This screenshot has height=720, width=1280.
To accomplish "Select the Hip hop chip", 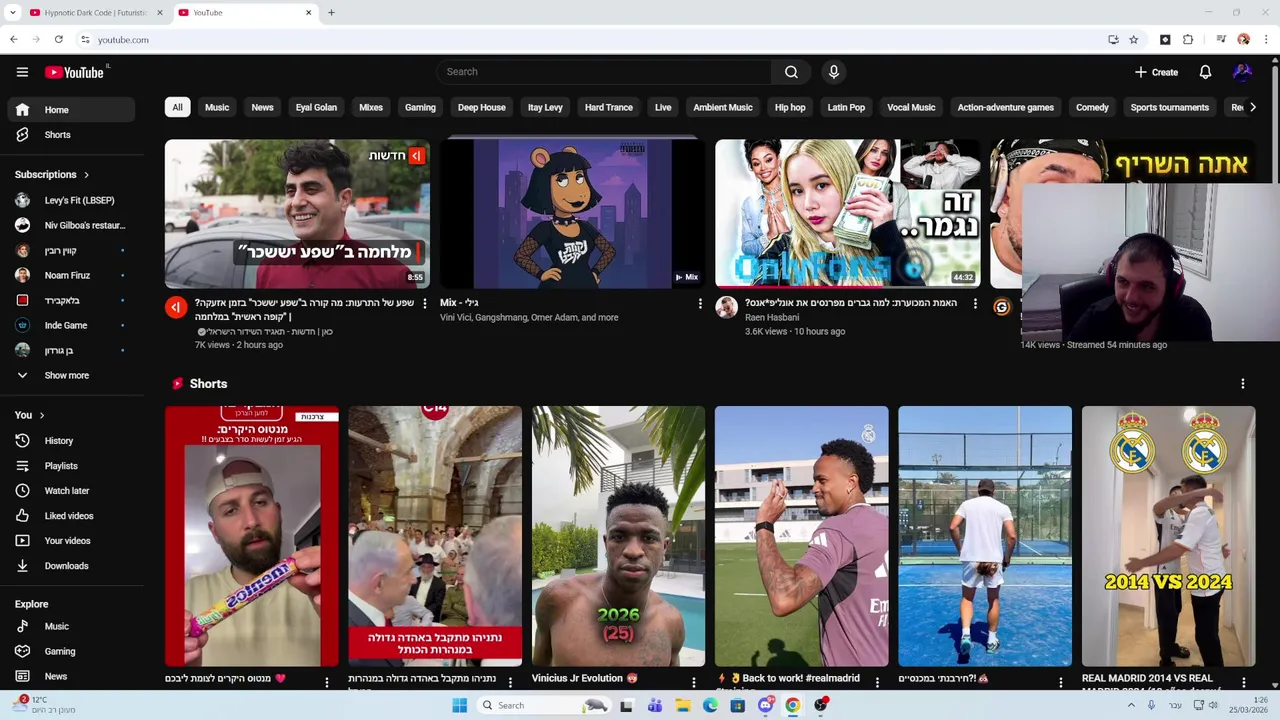I will [790, 107].
